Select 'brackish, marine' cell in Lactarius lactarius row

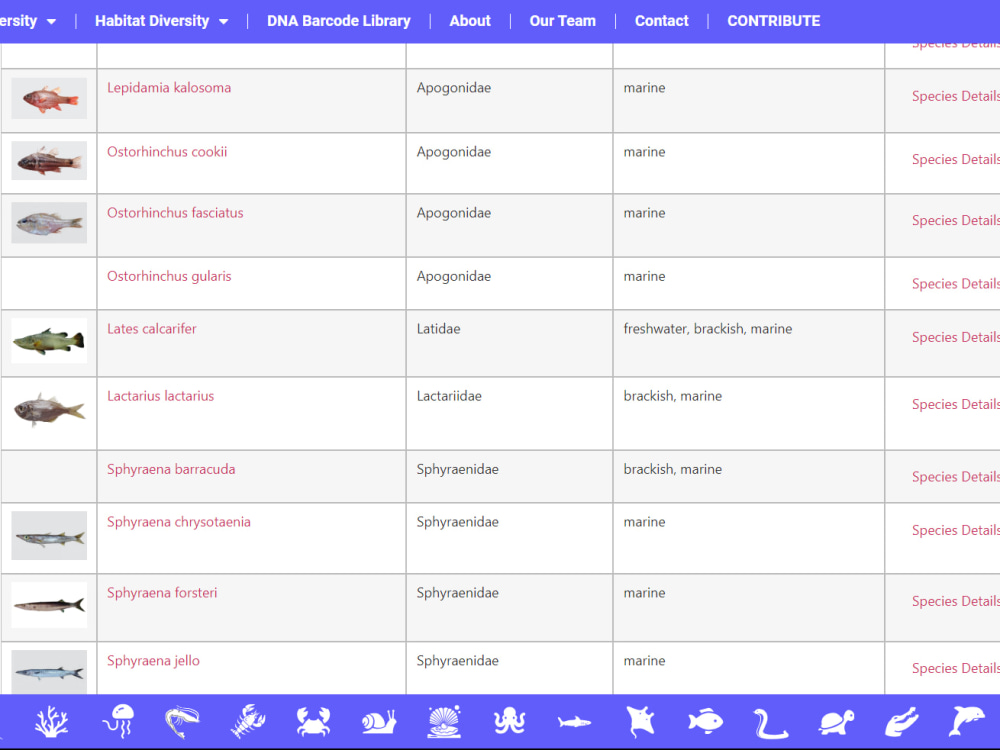point(748,413)
